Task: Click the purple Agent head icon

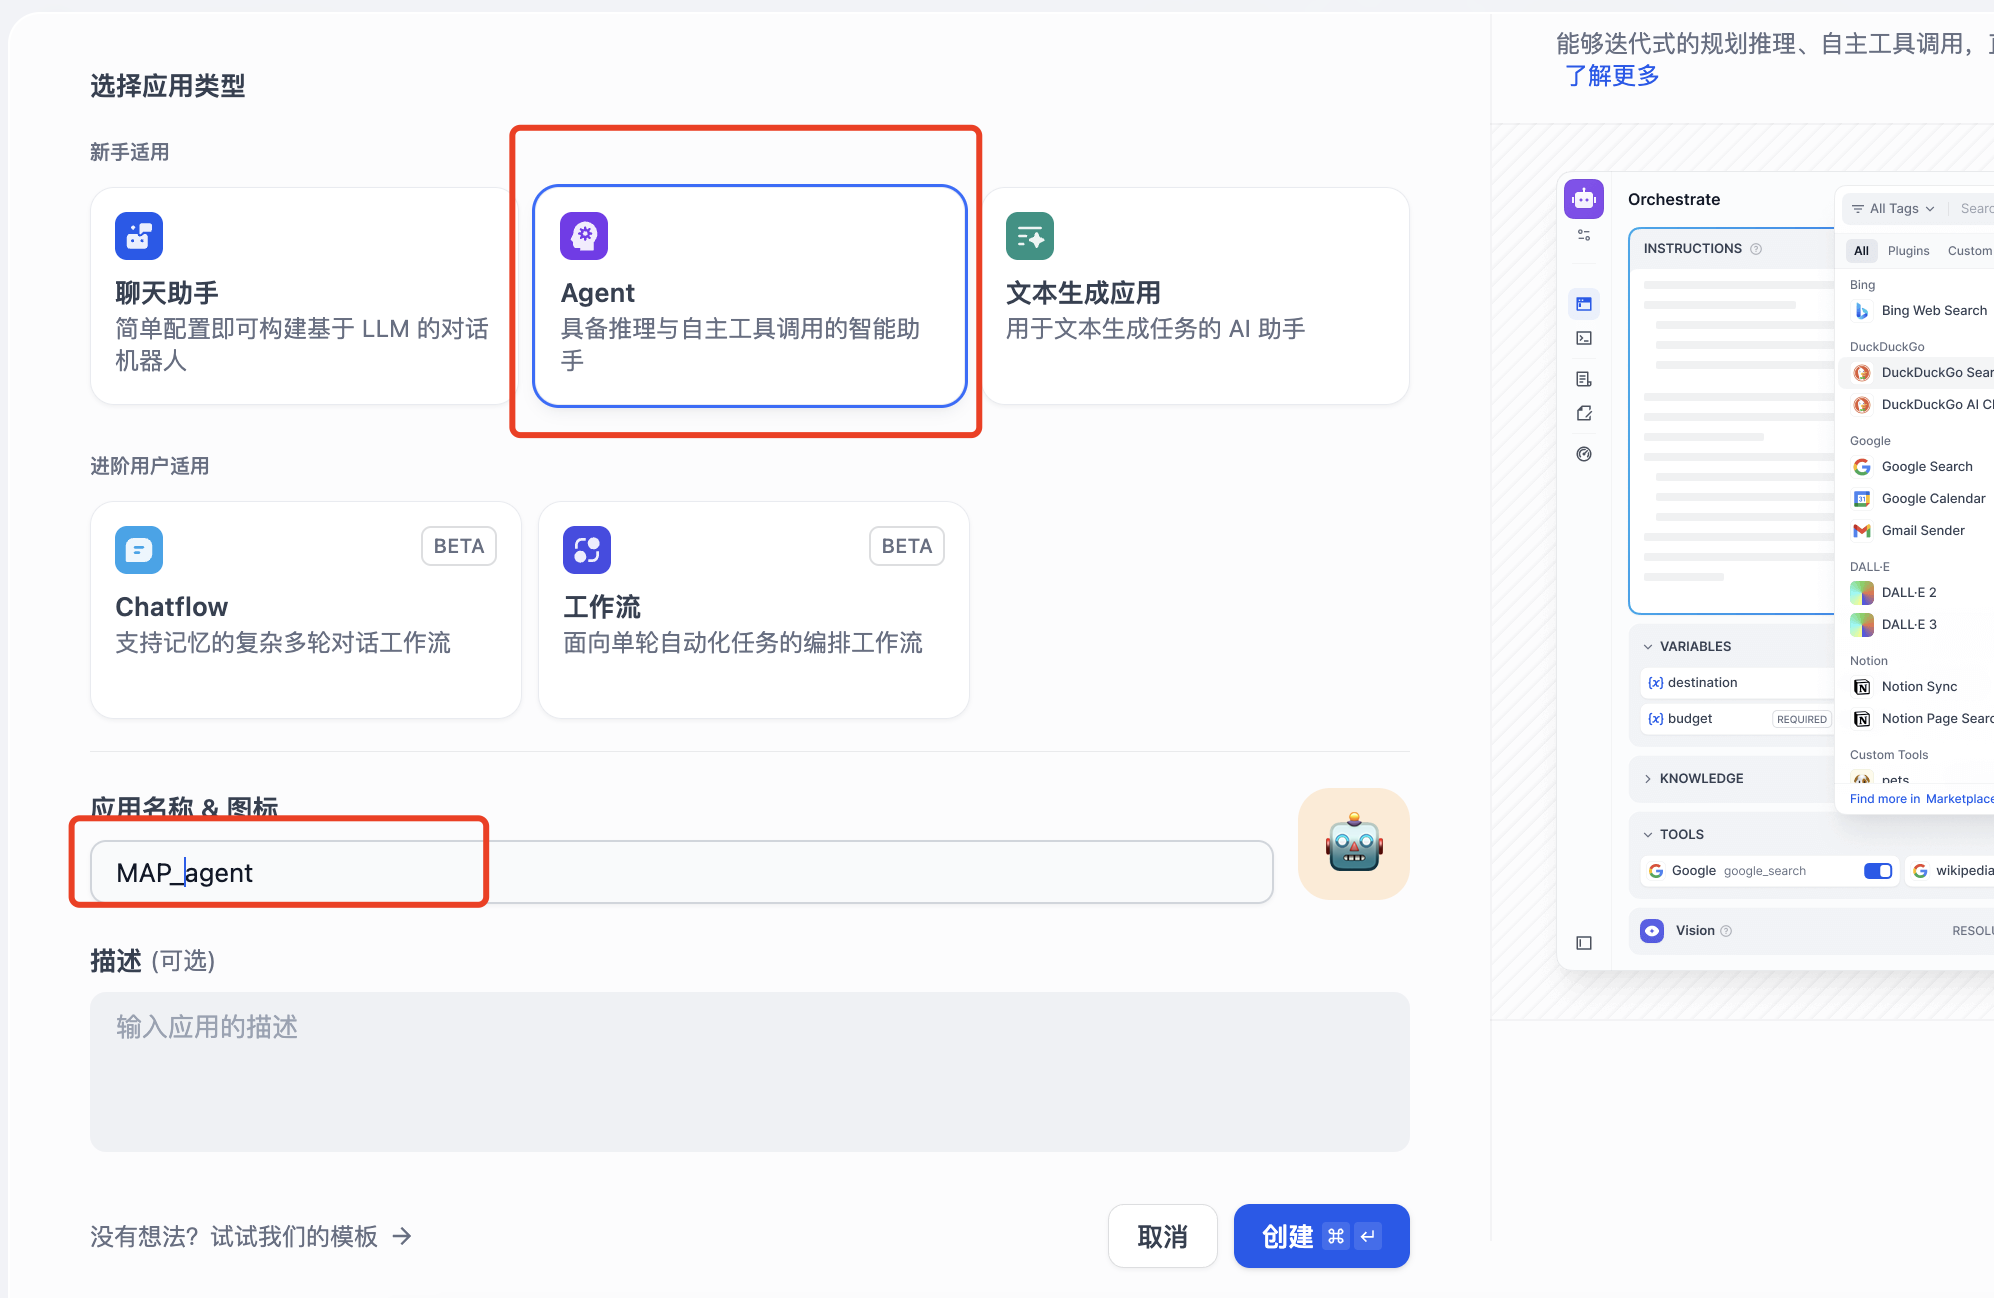Action: 584,236
